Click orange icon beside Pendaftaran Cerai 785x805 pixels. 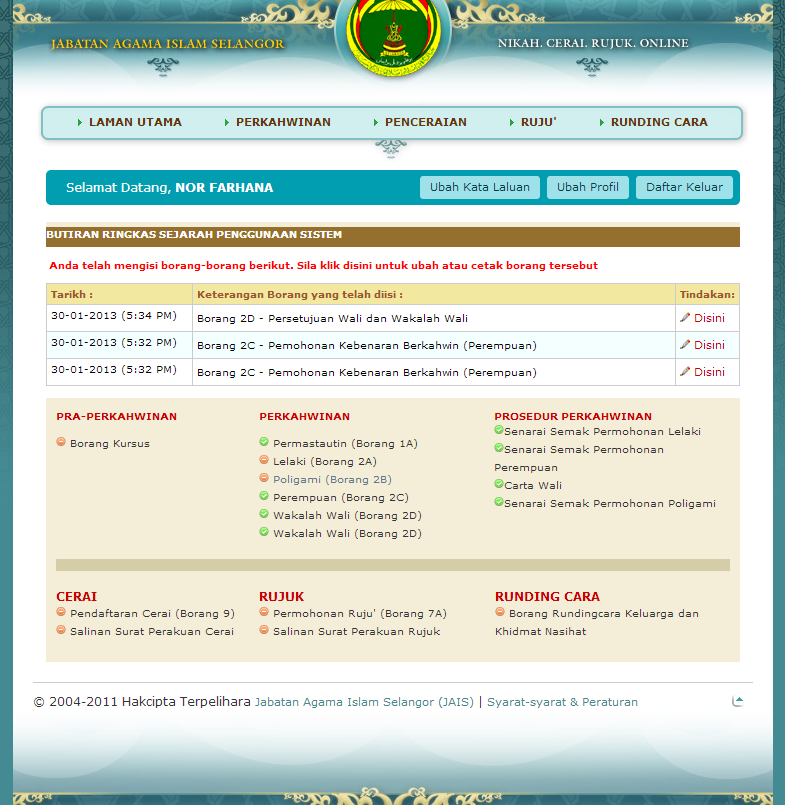pyautogui.click(x=61, y=611)
